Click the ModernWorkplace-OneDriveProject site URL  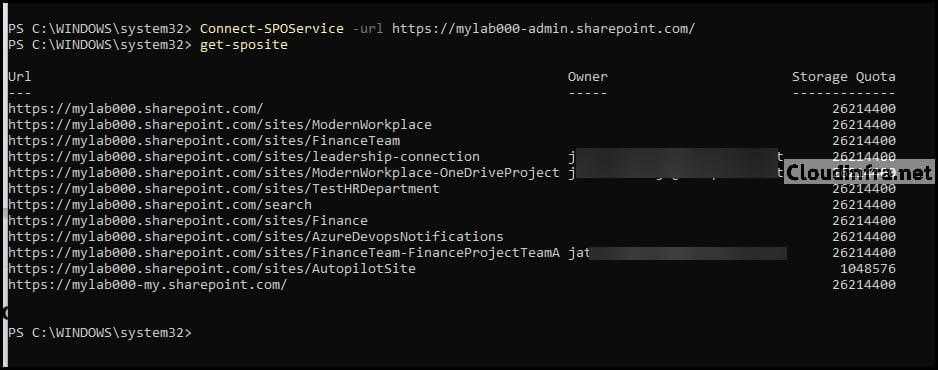(x=284, y=173)
